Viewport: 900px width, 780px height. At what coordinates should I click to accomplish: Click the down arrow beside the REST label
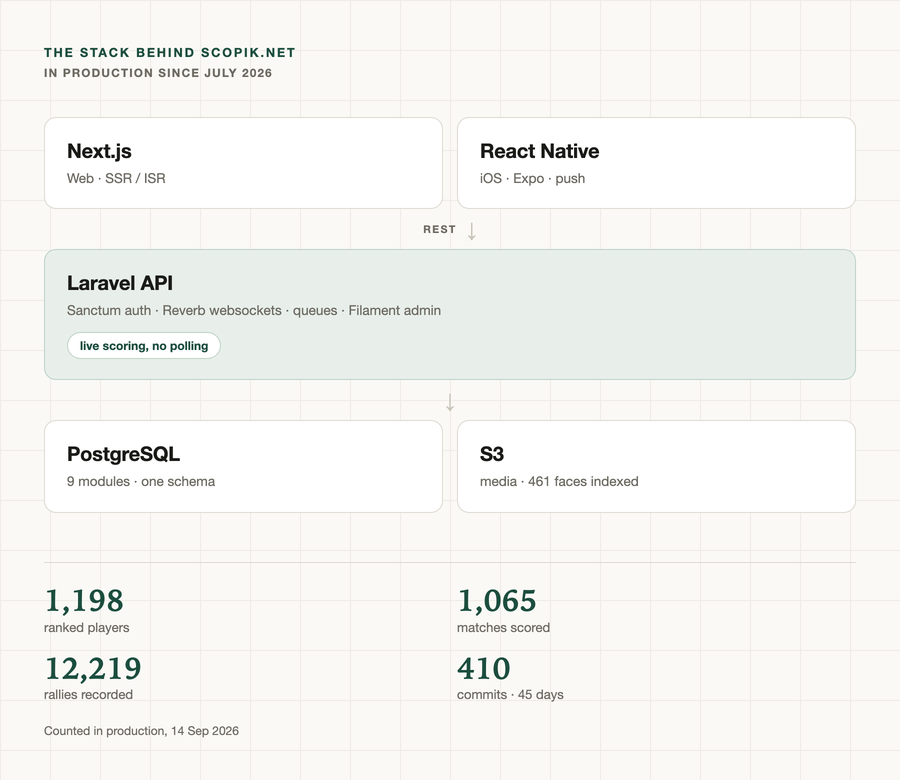point(472,231)
